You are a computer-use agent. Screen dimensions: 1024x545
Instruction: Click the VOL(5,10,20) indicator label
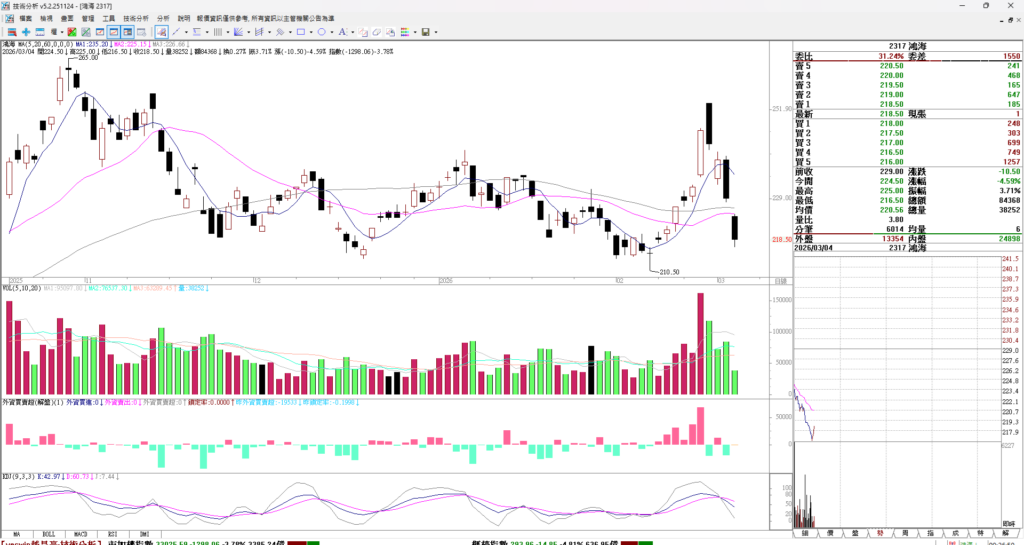click(22, 288)
